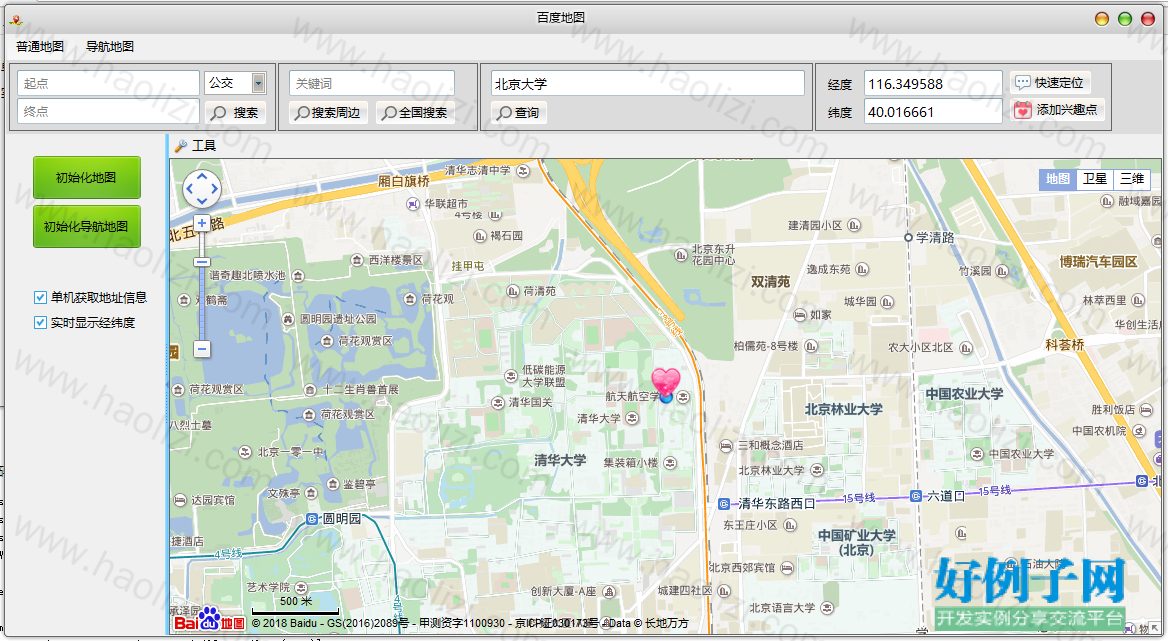Toggle 实时显示经纬度 checkbox
This screenshot has width=1168, height=641.
[x=40, y=322]
